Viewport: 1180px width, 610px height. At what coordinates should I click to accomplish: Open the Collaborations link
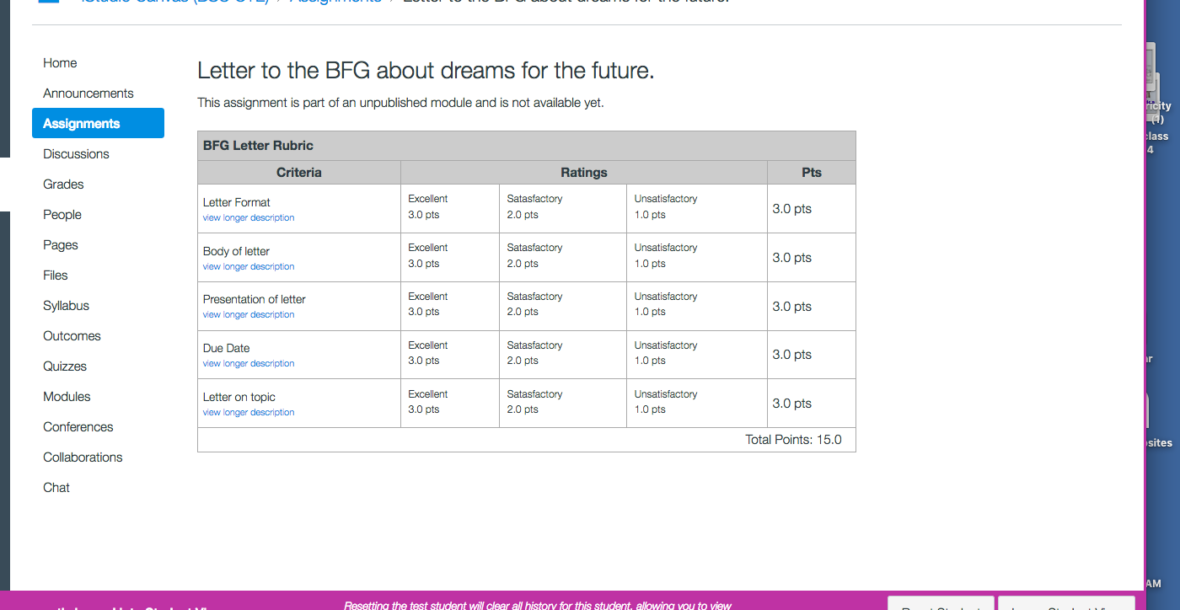coord(83,457)
